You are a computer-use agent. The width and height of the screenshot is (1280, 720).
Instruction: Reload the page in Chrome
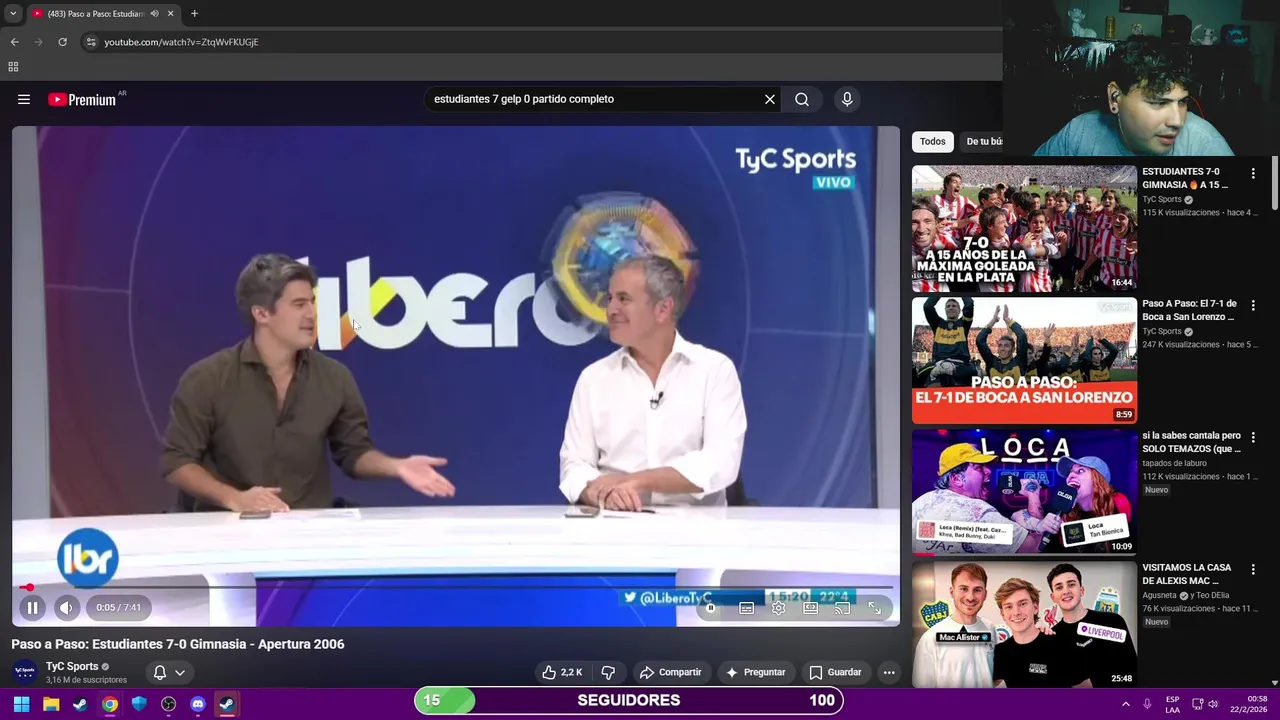[62, 42]
